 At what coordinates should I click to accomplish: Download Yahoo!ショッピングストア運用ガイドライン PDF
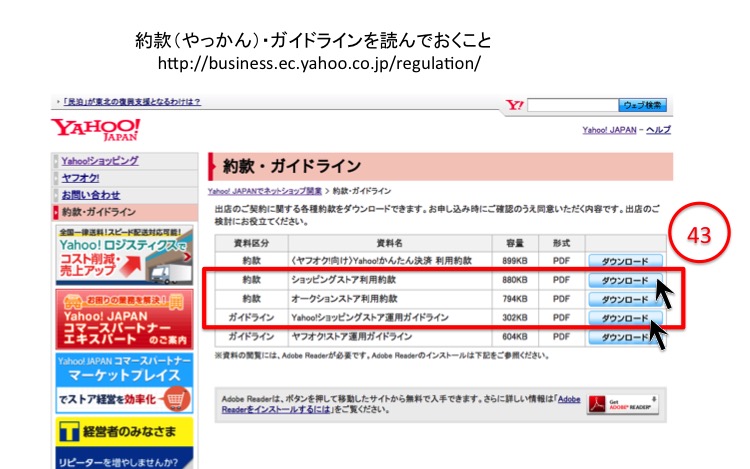click(625, 318)
